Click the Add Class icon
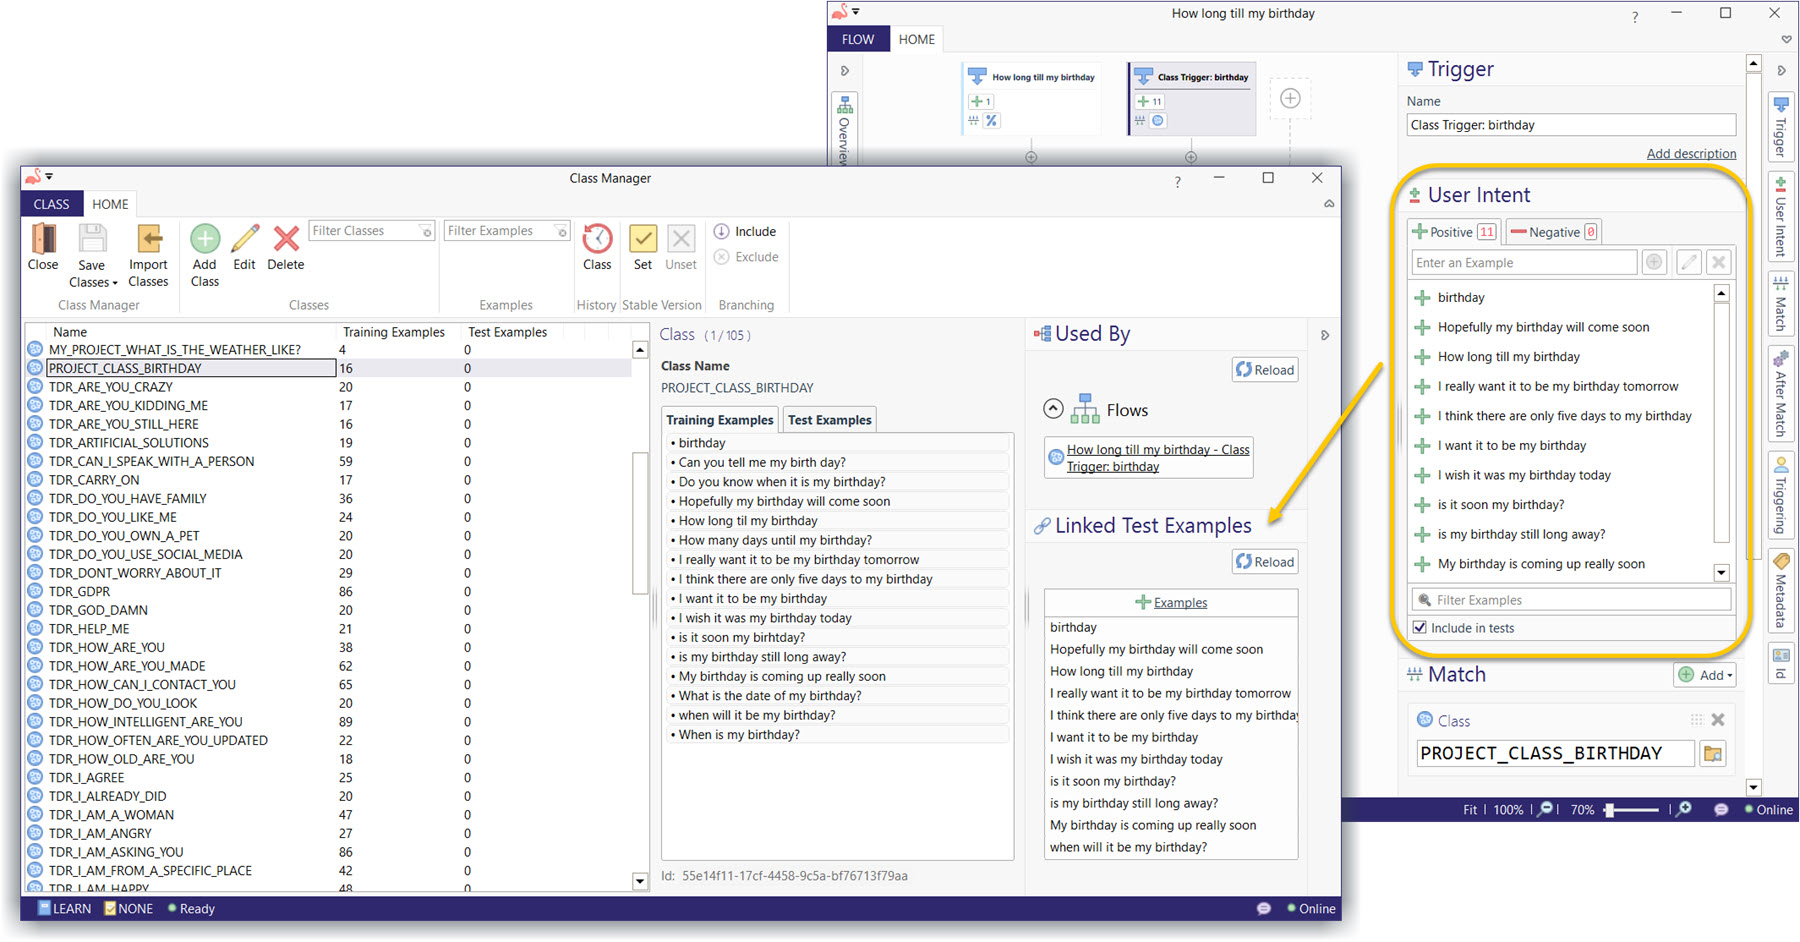The image size is (1800, 942). pyautogui.click(x=205, y=240)
